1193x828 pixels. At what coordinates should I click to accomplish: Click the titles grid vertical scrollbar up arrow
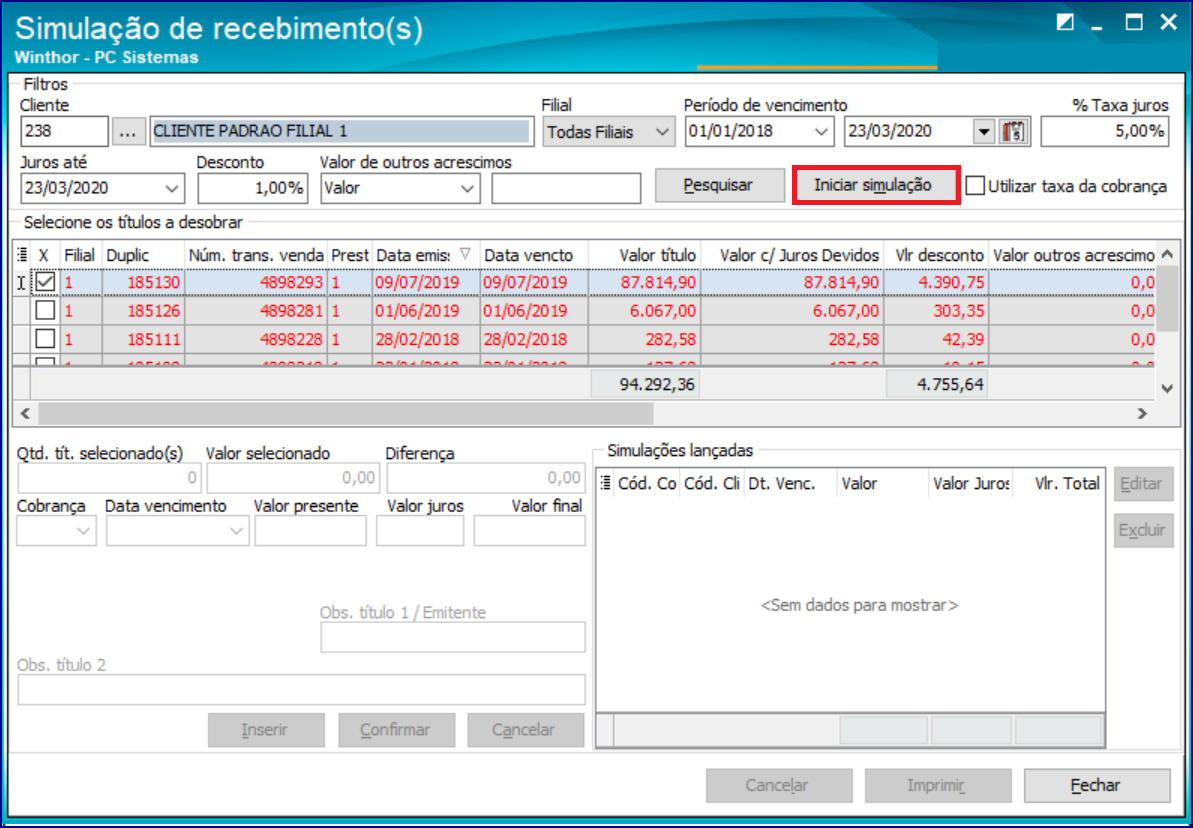click(1168, 253)
